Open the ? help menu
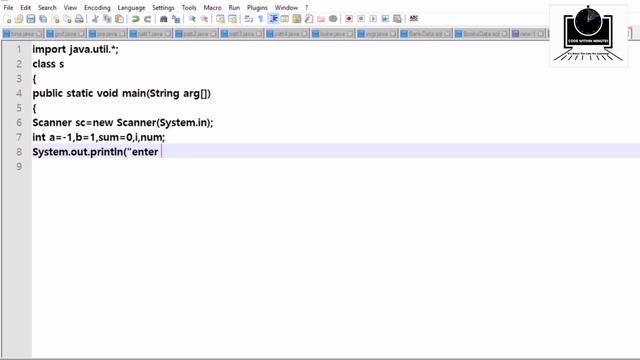This screenshot has width=640, height=360. coord(307,8)
